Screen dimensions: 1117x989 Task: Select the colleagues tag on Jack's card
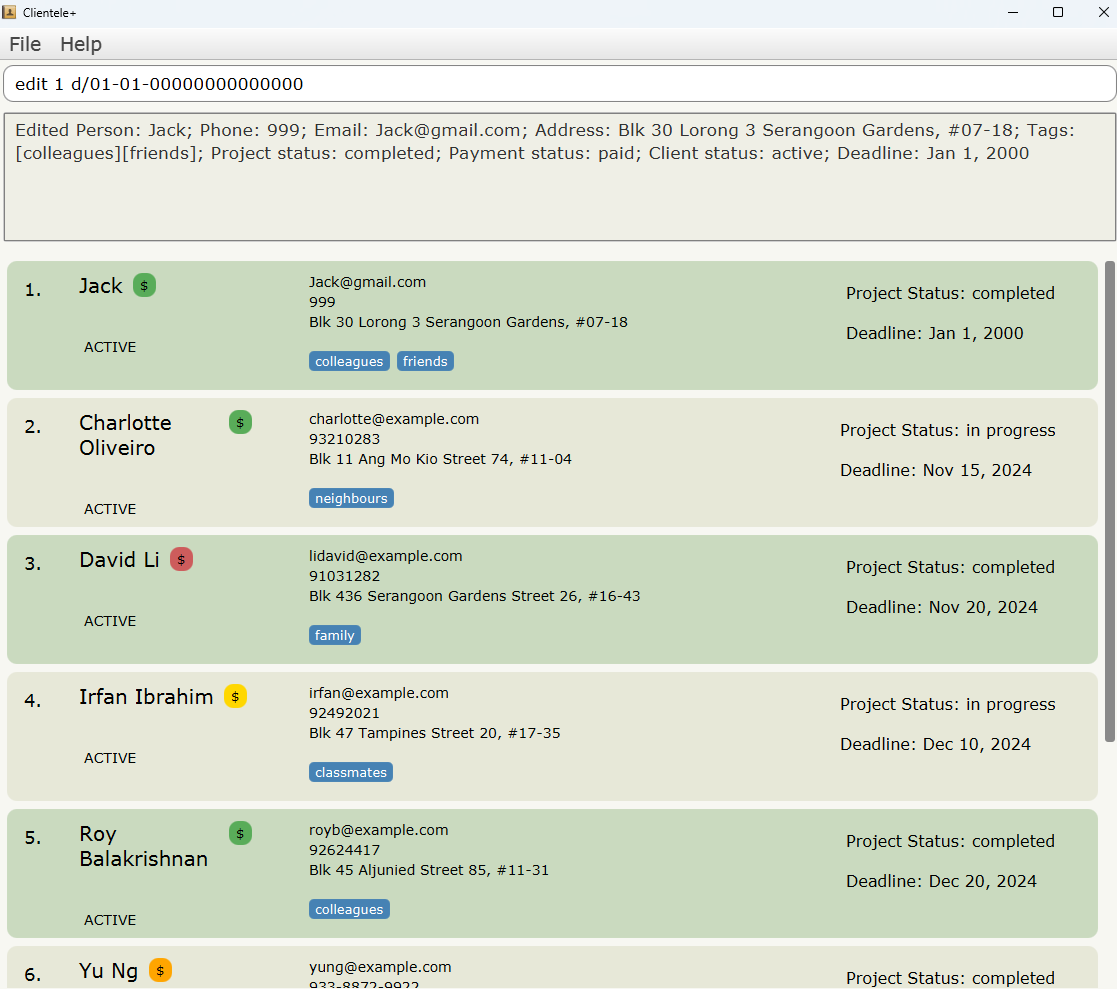click(349, 361)
